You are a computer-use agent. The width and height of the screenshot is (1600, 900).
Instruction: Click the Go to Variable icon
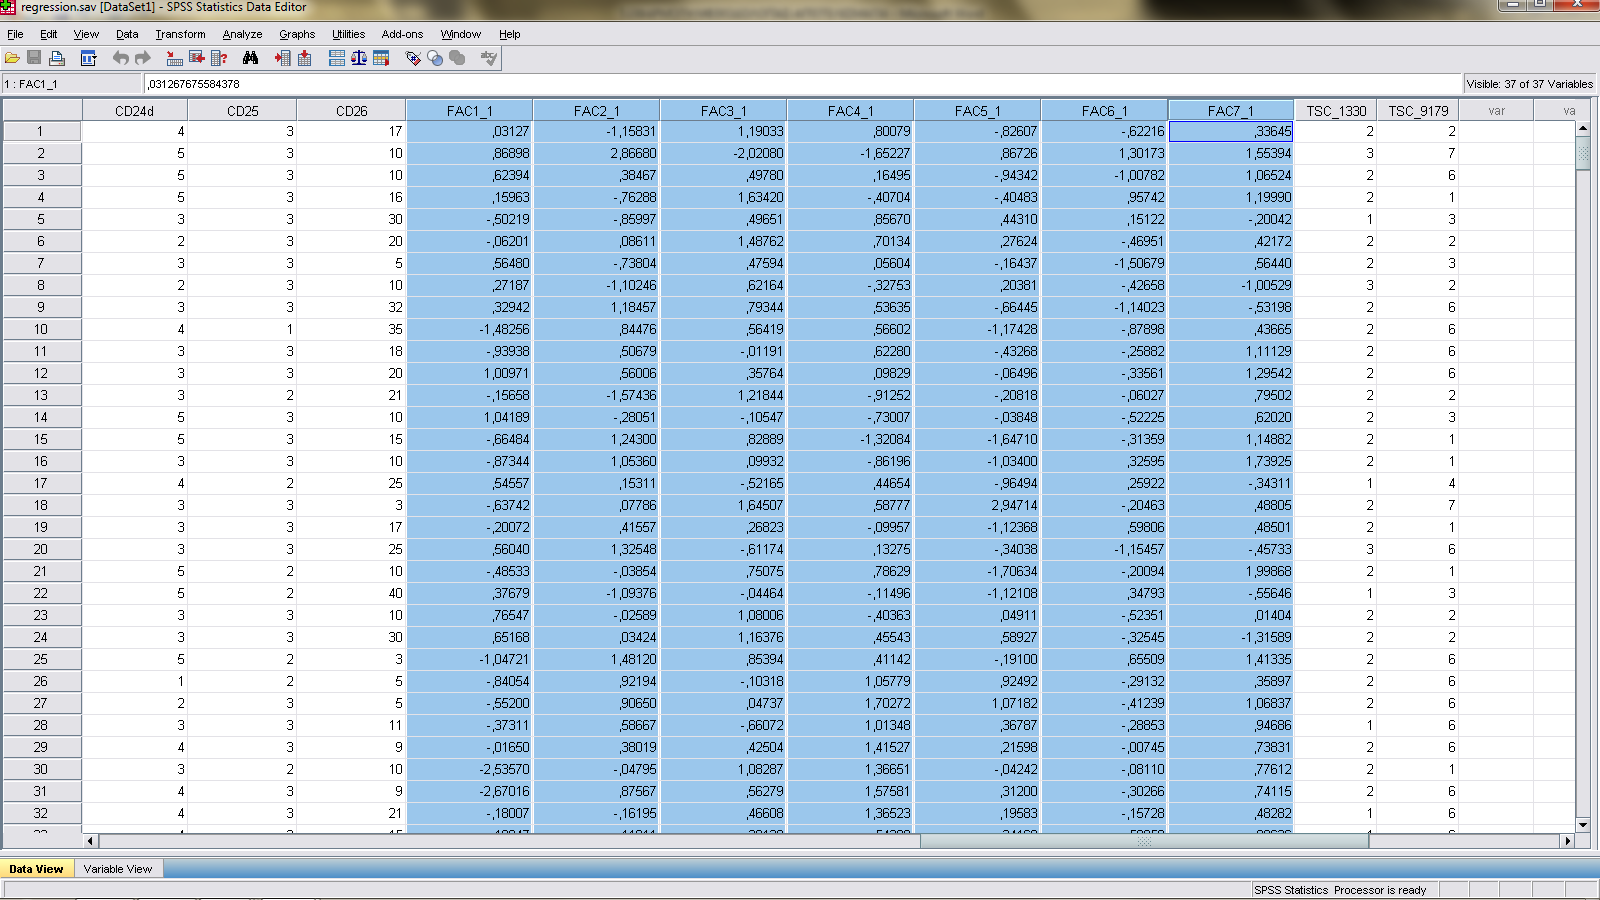point(197,58)
